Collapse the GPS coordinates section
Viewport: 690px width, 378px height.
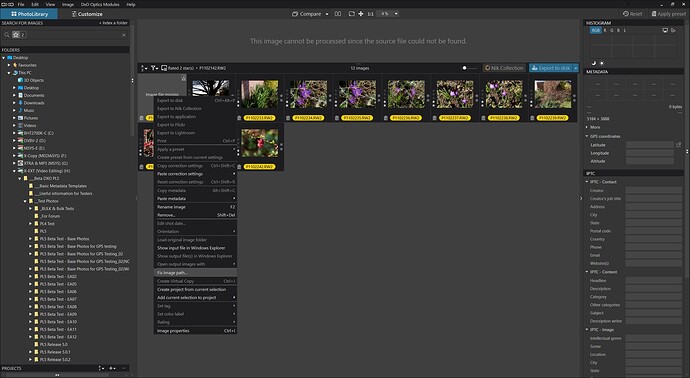587,136
